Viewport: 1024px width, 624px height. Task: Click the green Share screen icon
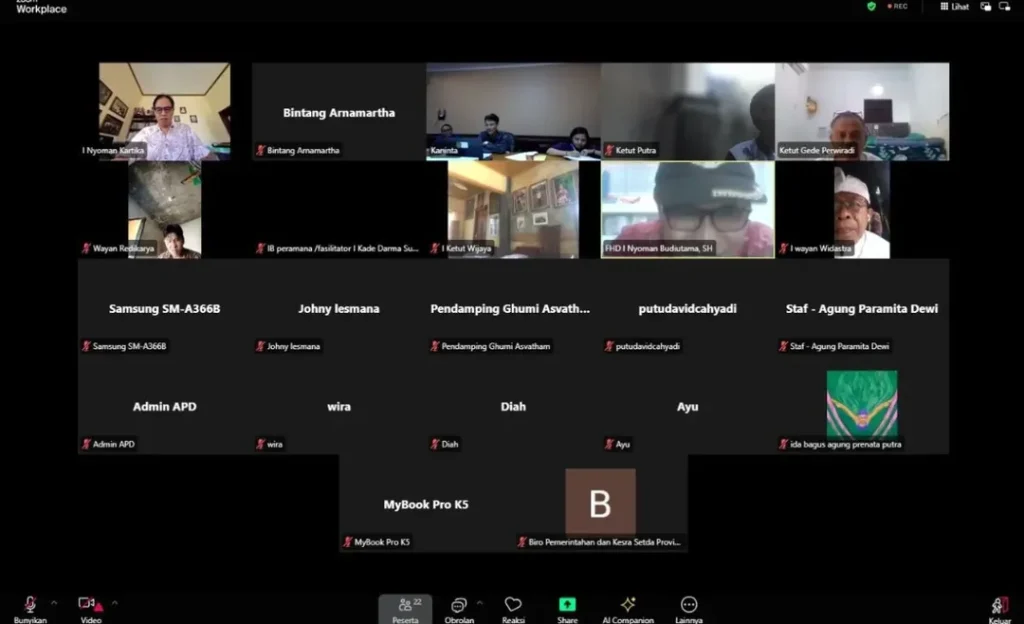pos(567,605)
